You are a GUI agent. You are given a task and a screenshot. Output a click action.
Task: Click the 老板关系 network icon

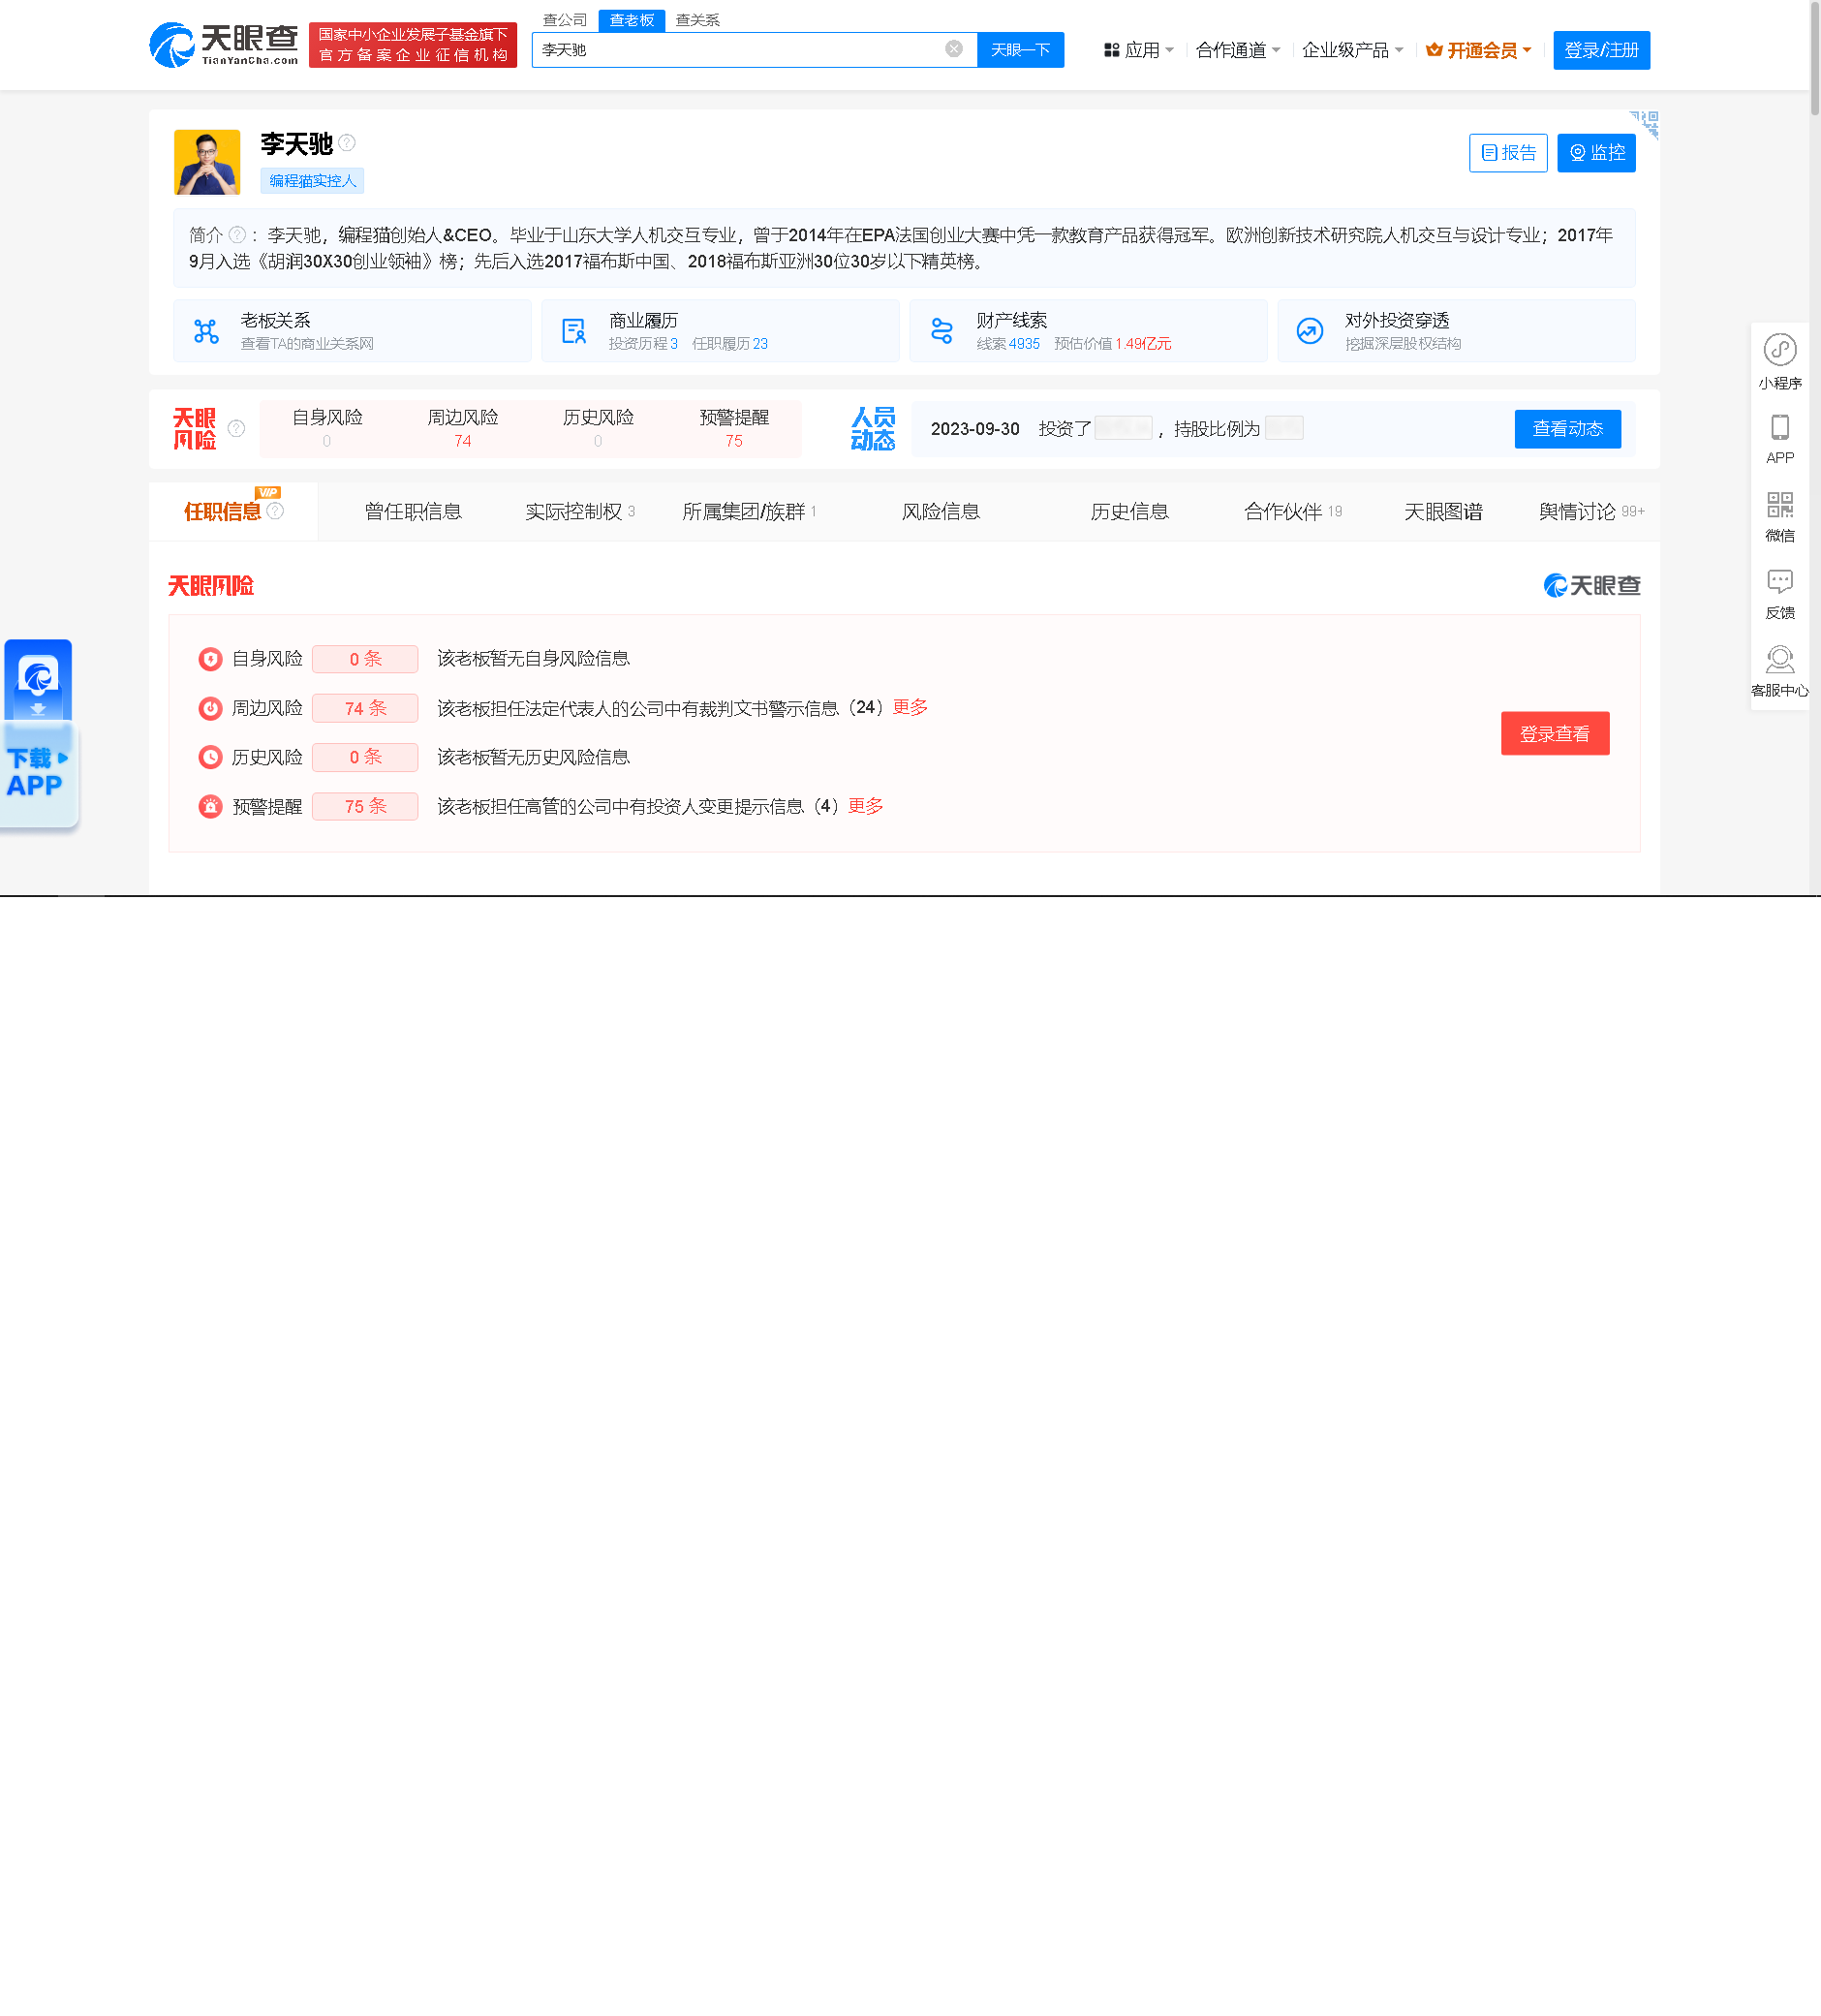[206, 331]
